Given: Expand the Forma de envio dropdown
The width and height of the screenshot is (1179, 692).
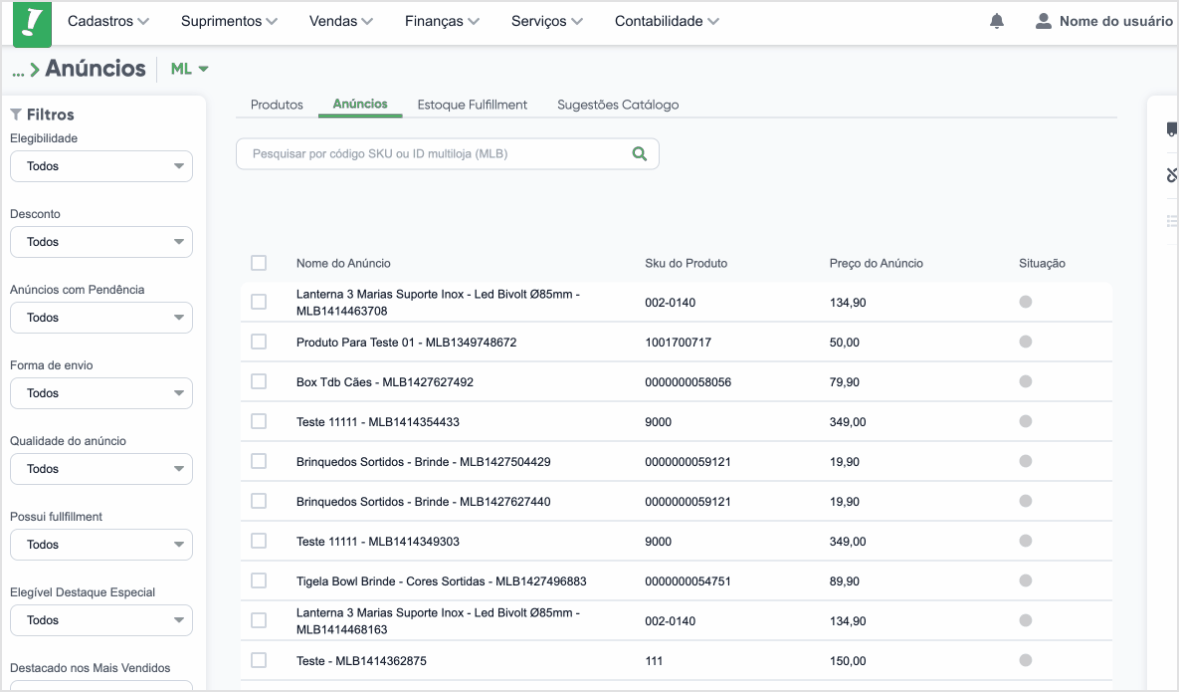Looking at the screenshot, I should point(102,393).
